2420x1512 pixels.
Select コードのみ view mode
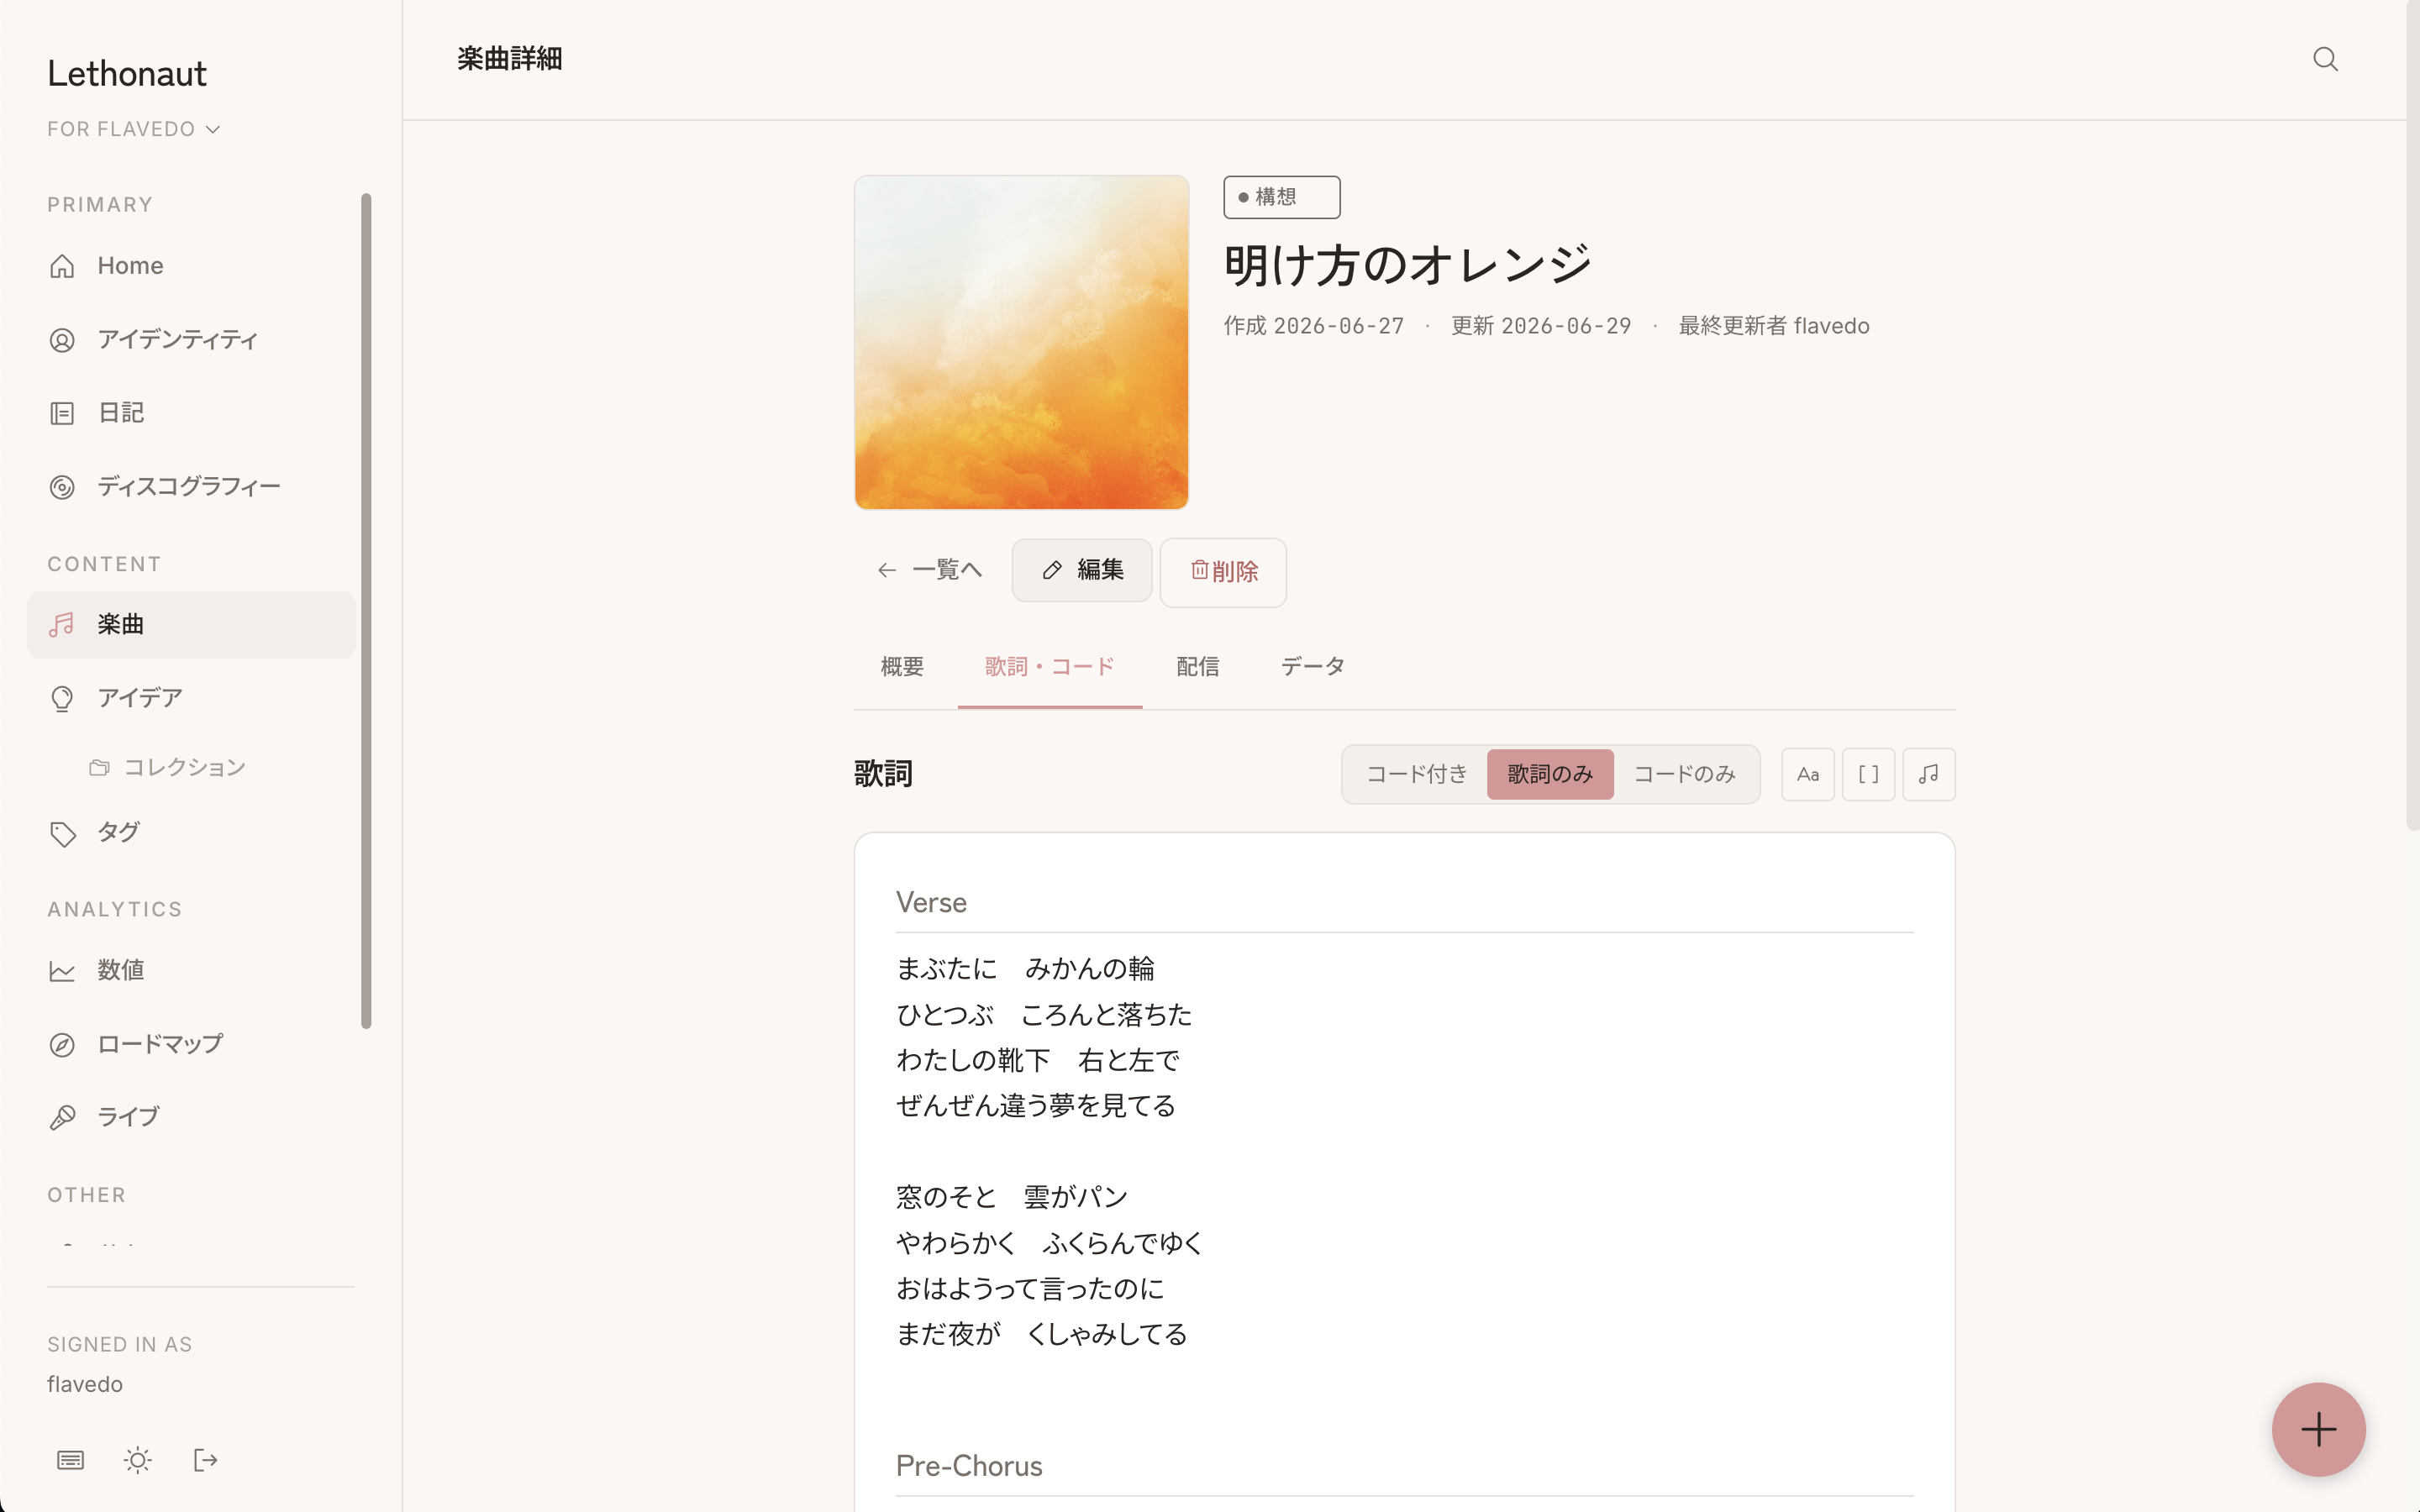(x=1684, y=774)
